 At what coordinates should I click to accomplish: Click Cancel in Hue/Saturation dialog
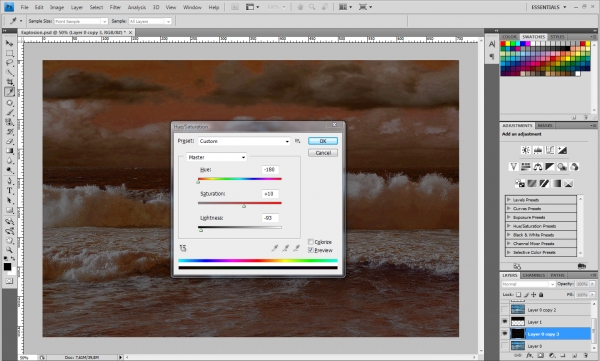[x=323, y=153]
